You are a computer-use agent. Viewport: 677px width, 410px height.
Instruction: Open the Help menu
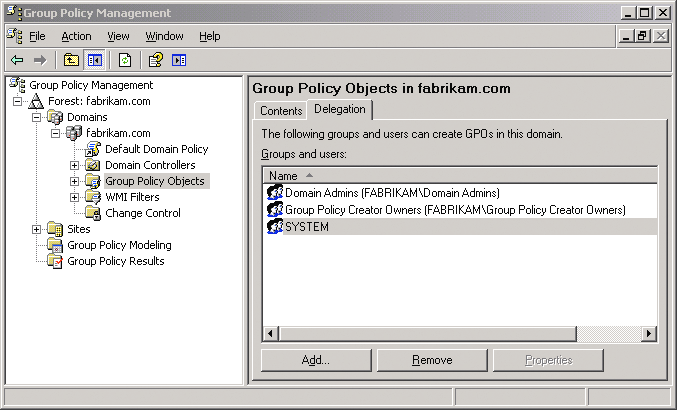(210, 36)
